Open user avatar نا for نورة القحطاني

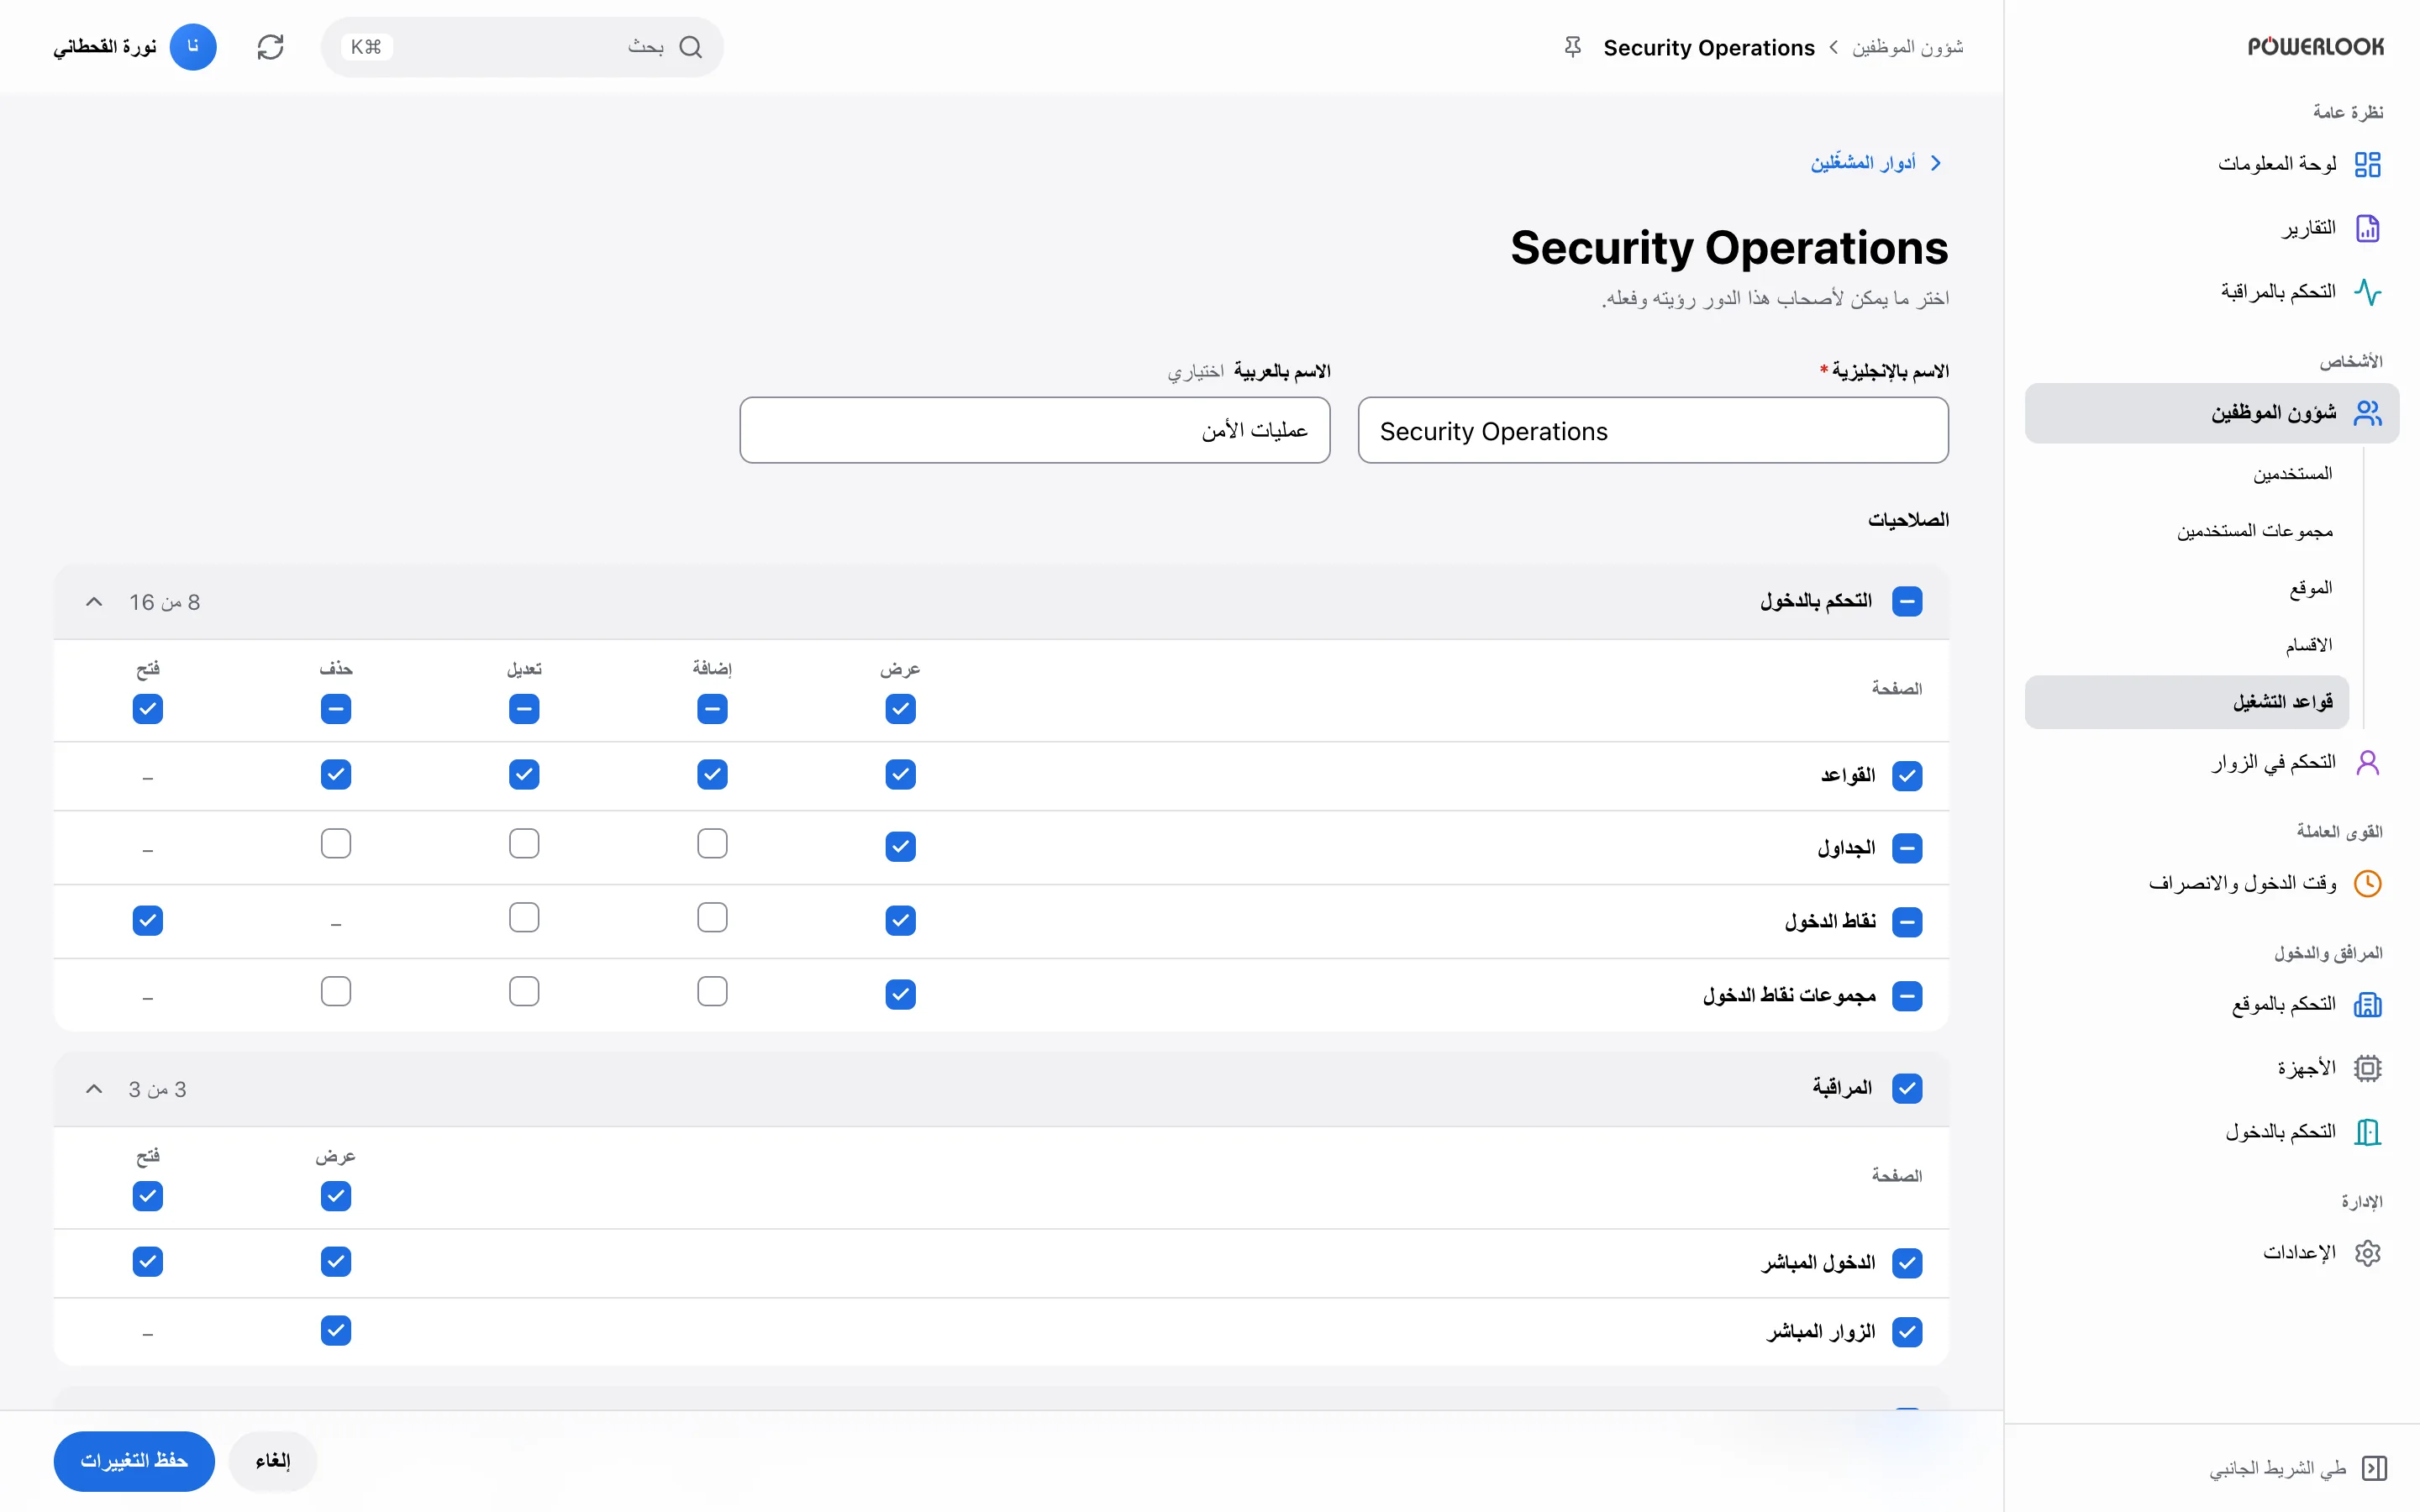(x=193, y=47)
